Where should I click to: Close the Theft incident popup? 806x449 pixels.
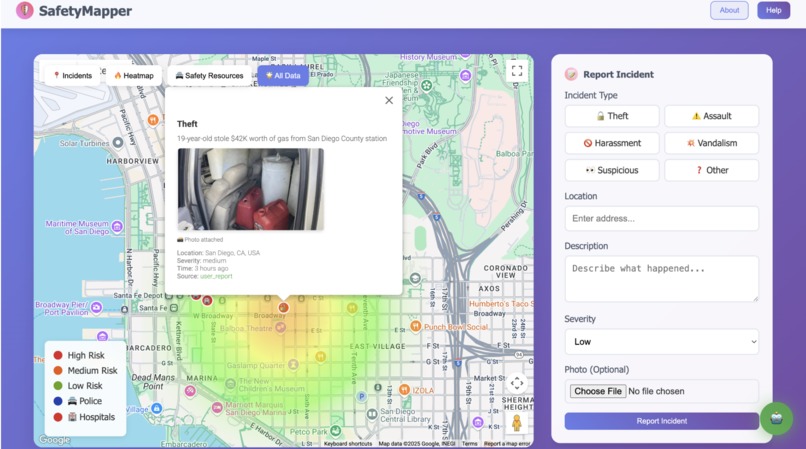coord(389,100)
